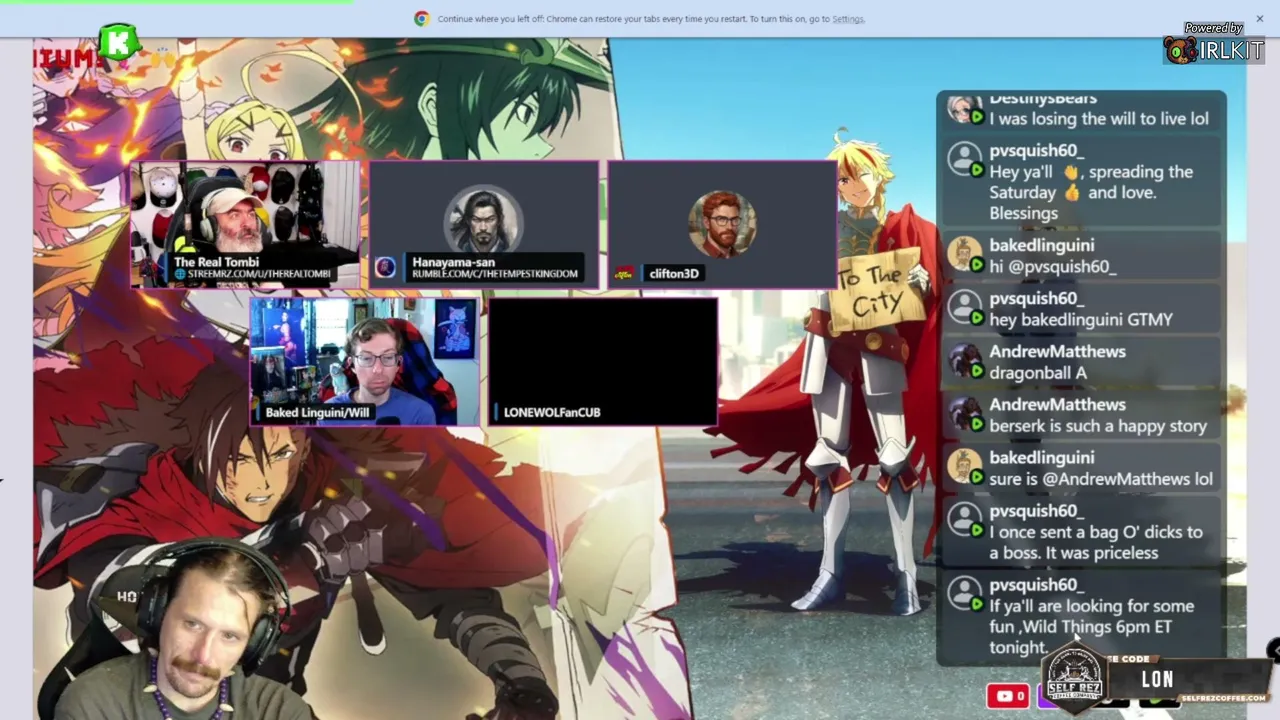Click the 'hey bakedlinguini GTMY' message
1280x720 pixels.
pos(1081,320)
